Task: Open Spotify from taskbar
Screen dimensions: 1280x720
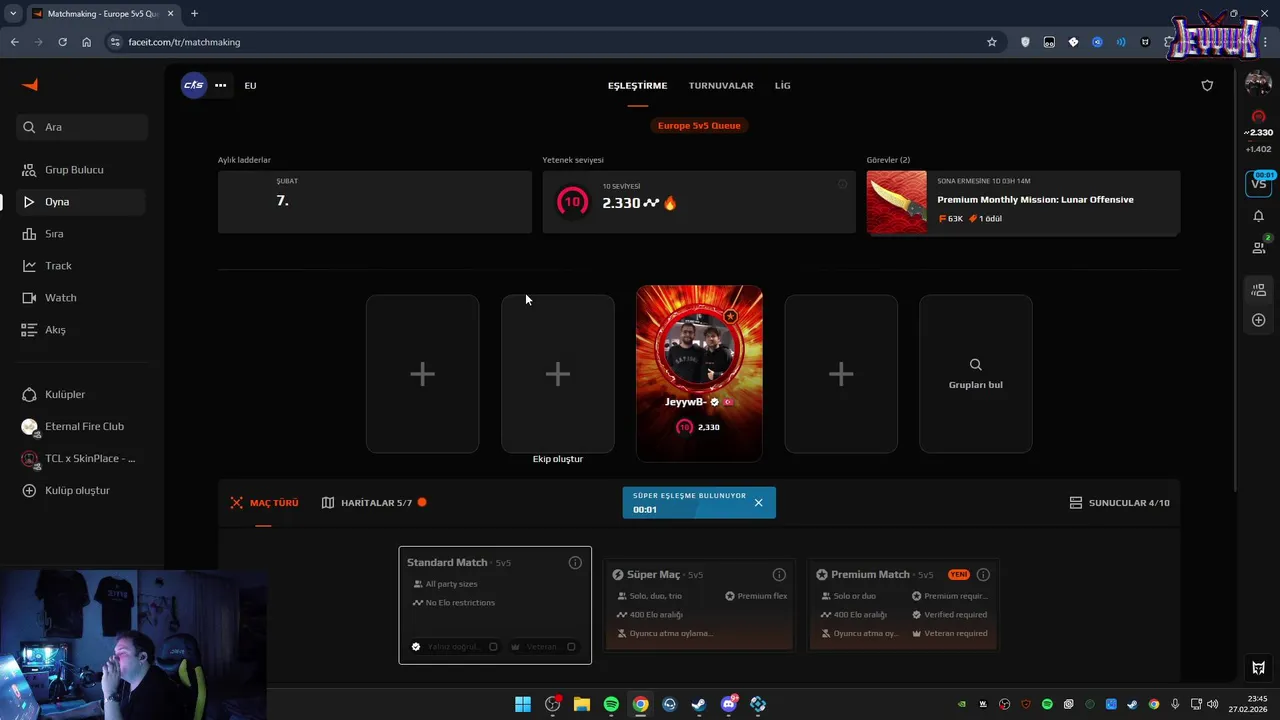Action: coord(611,704)
